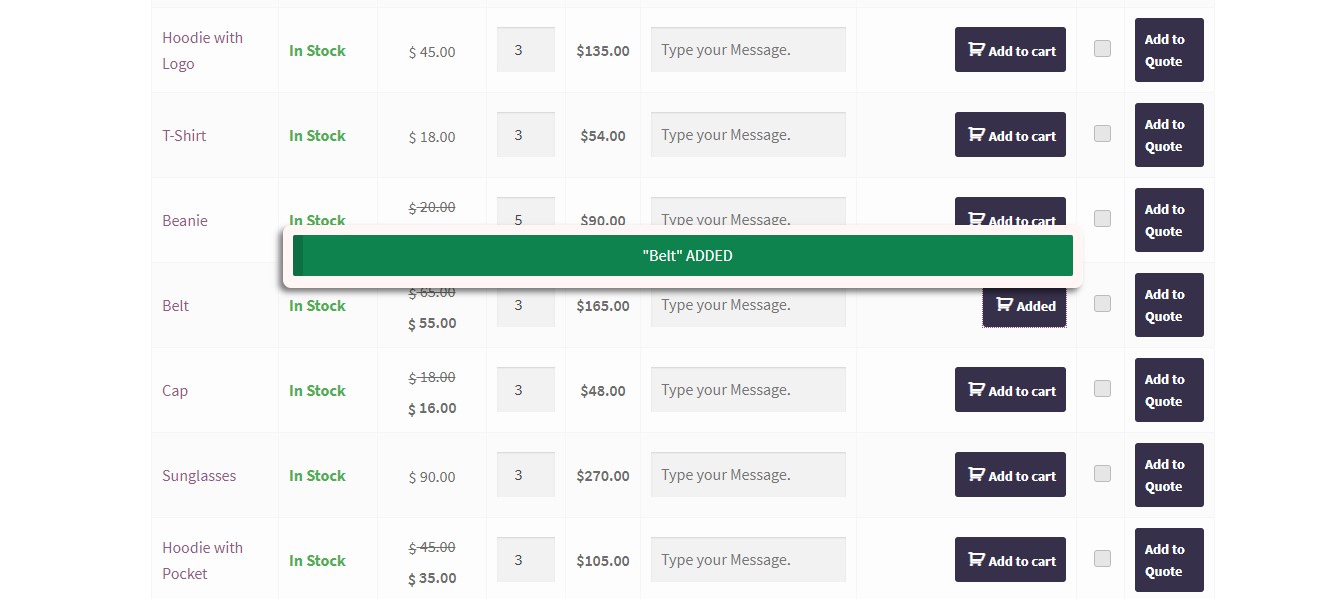Click cart icon in T-Shirt row

976,135
